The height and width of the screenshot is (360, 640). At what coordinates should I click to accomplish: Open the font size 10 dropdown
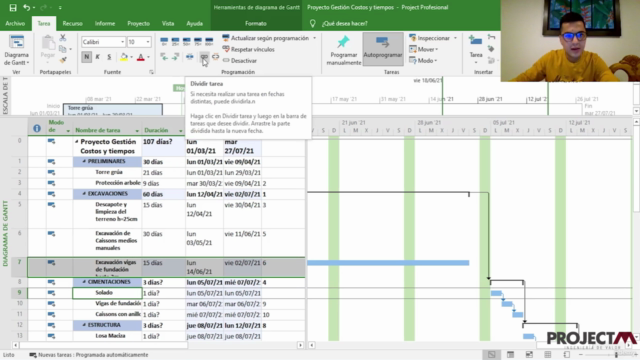pyautogui.click(x=148, y=42)
